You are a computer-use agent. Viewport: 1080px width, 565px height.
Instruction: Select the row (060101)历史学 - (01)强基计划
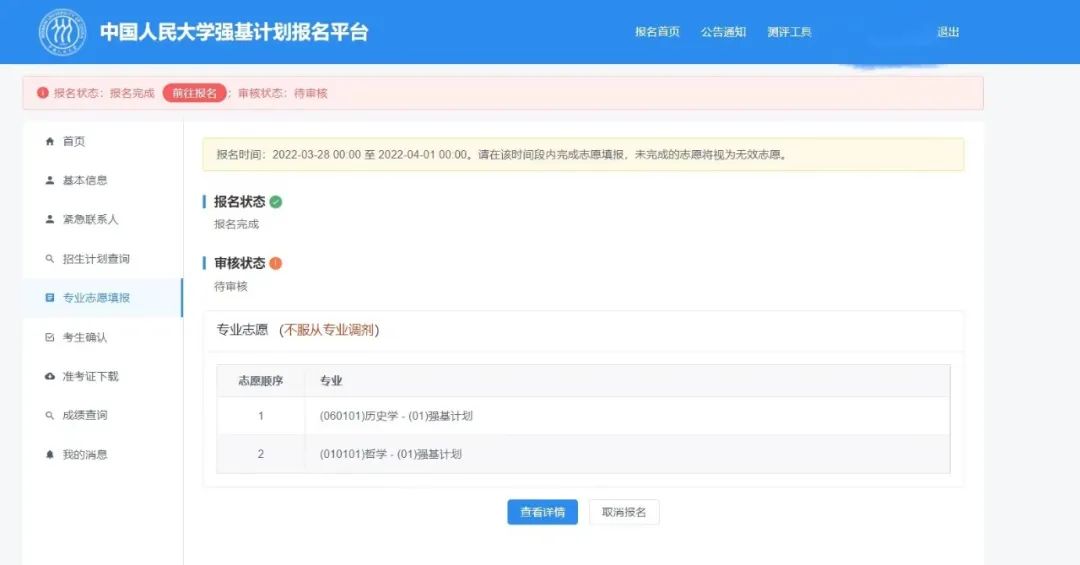pyautogui.click(x=583, y=416)
